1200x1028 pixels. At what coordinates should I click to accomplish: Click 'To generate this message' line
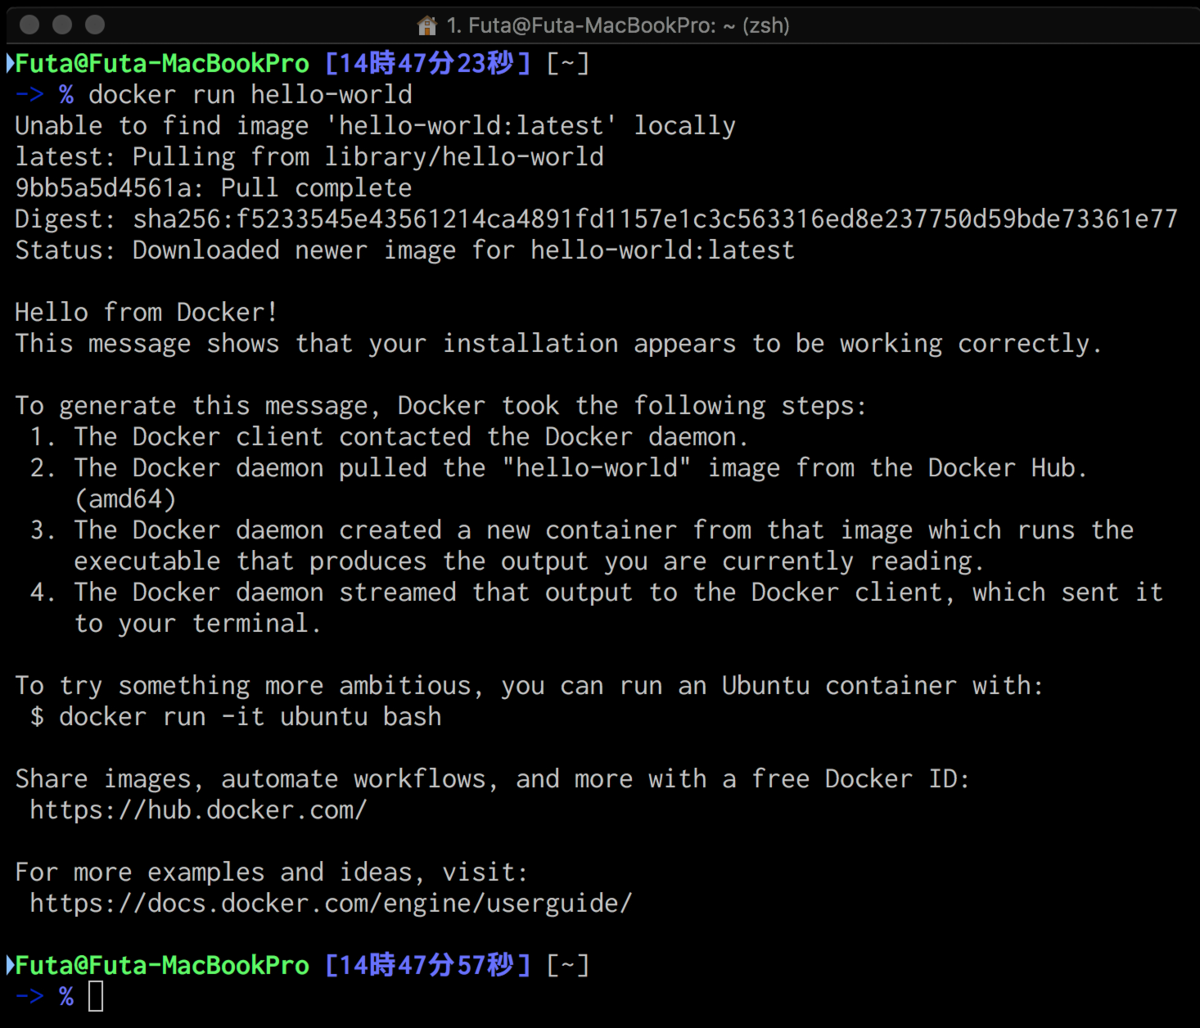(441, 406)
